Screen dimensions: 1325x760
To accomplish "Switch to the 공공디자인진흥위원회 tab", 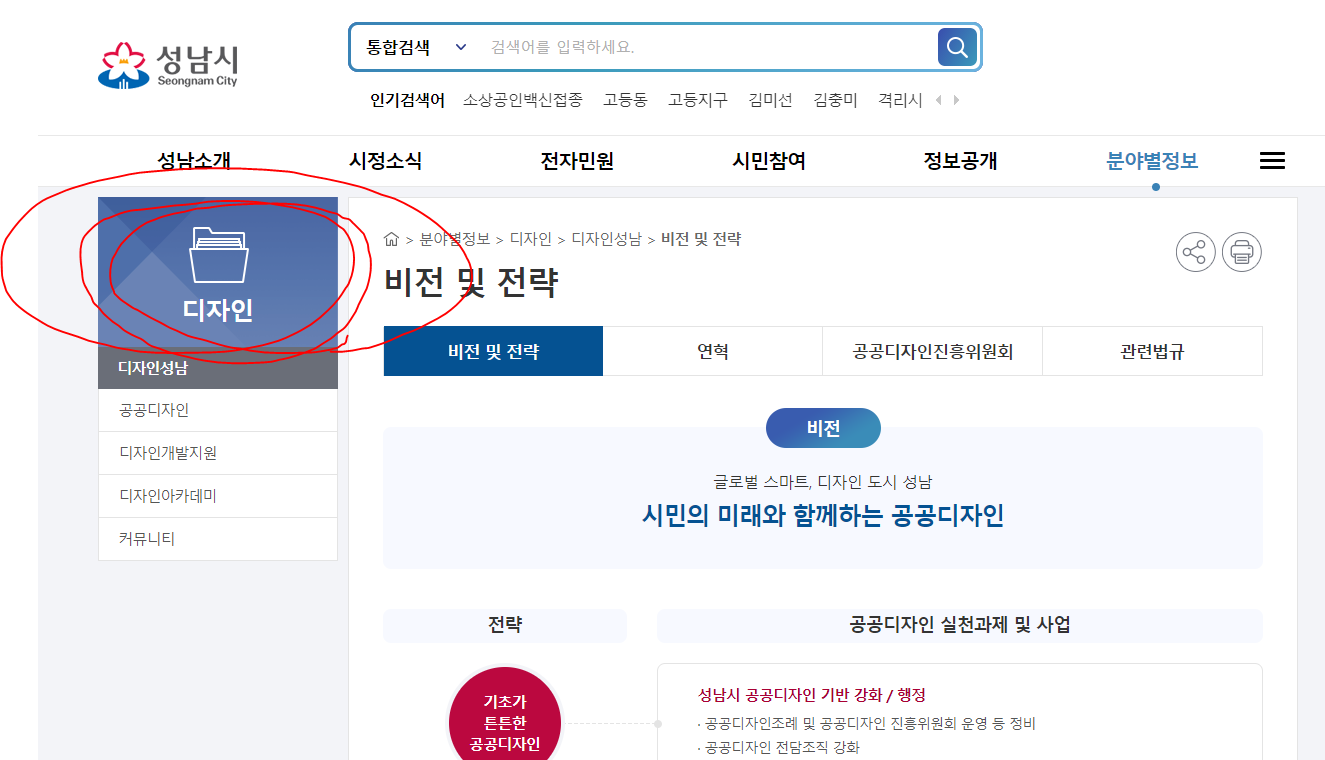I will 933,351.
